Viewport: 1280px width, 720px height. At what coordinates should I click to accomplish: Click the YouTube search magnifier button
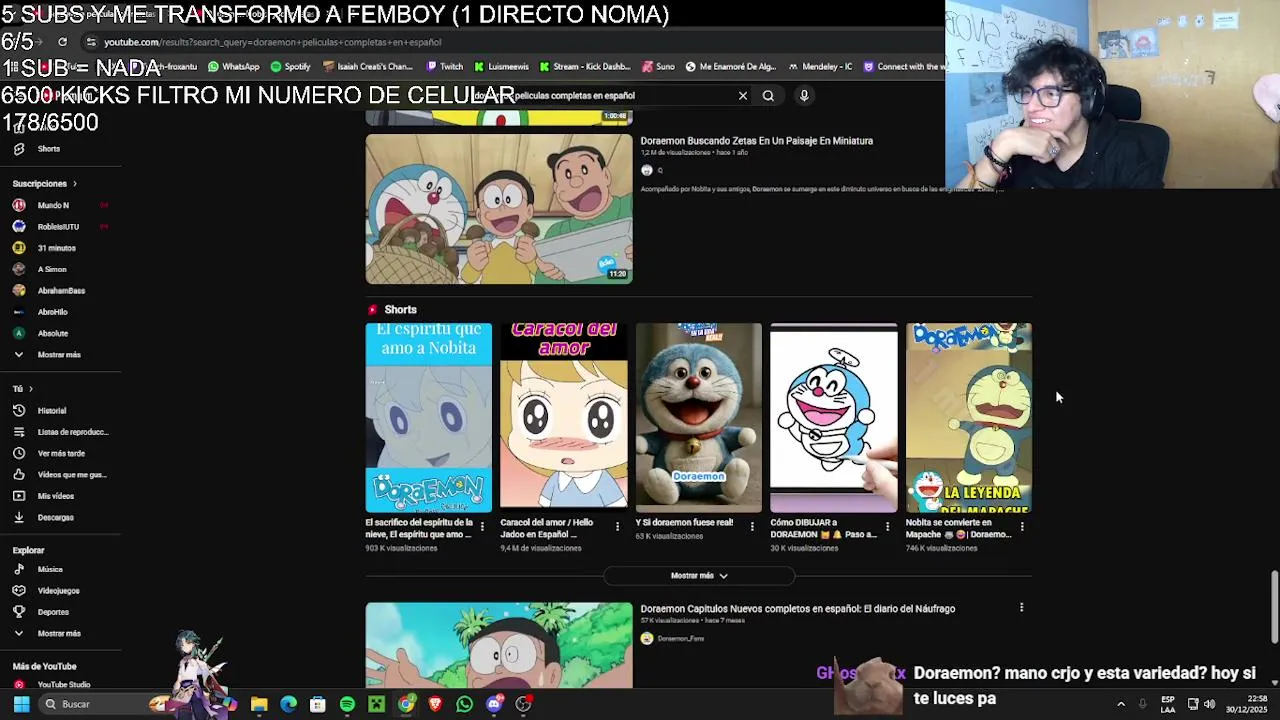pos(768,96)
